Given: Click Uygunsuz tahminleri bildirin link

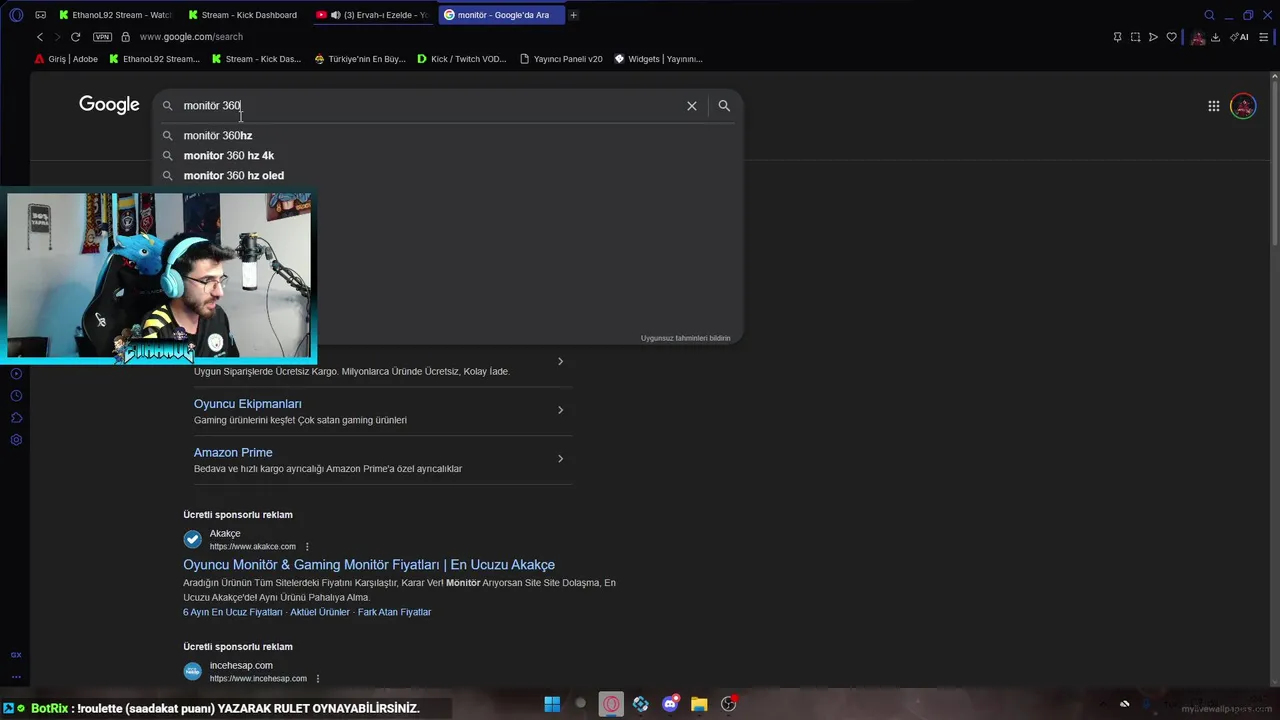Looking at the screenshot, I should click(685, 338).
